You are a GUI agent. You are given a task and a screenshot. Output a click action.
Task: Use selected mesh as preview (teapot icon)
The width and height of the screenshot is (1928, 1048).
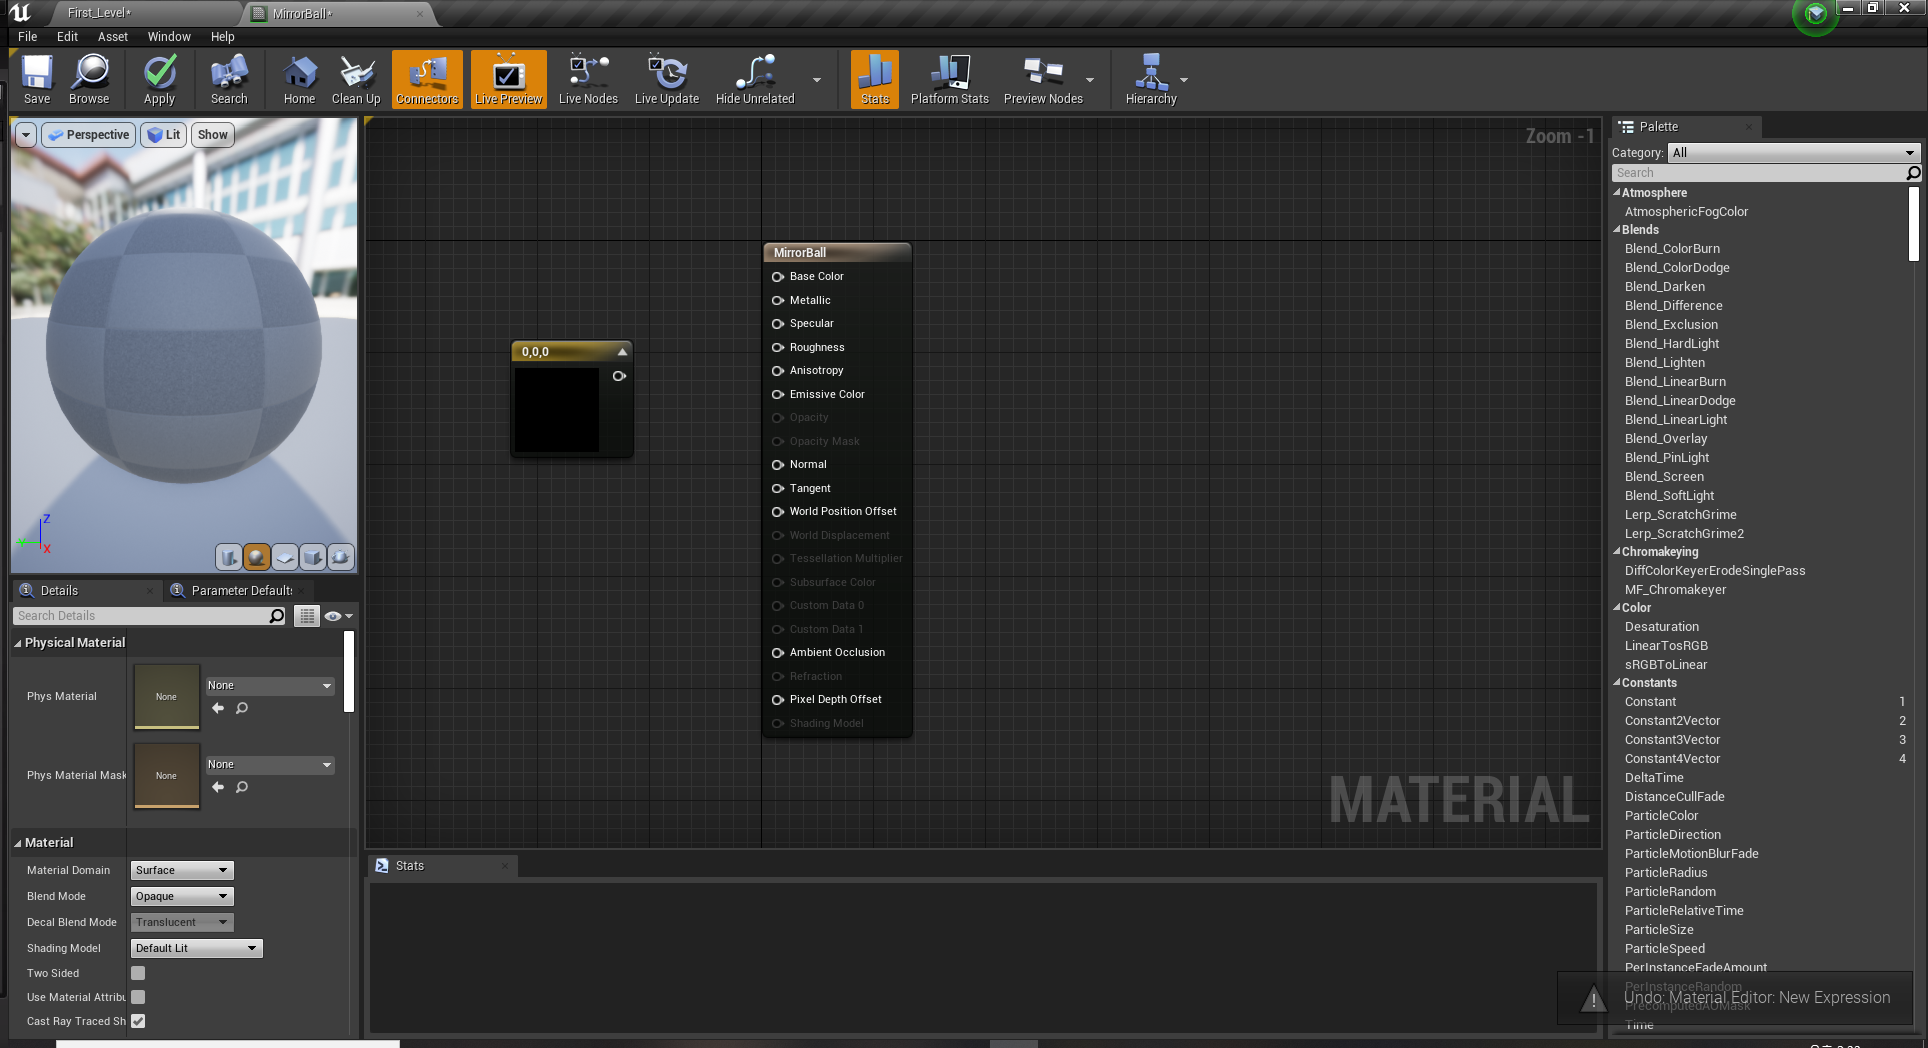(x=341, y=557)
